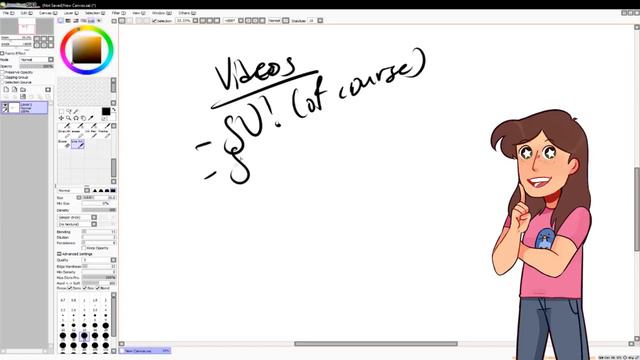
Task: Click the black foreground color swatch
Action: click(x=106, y=111)
